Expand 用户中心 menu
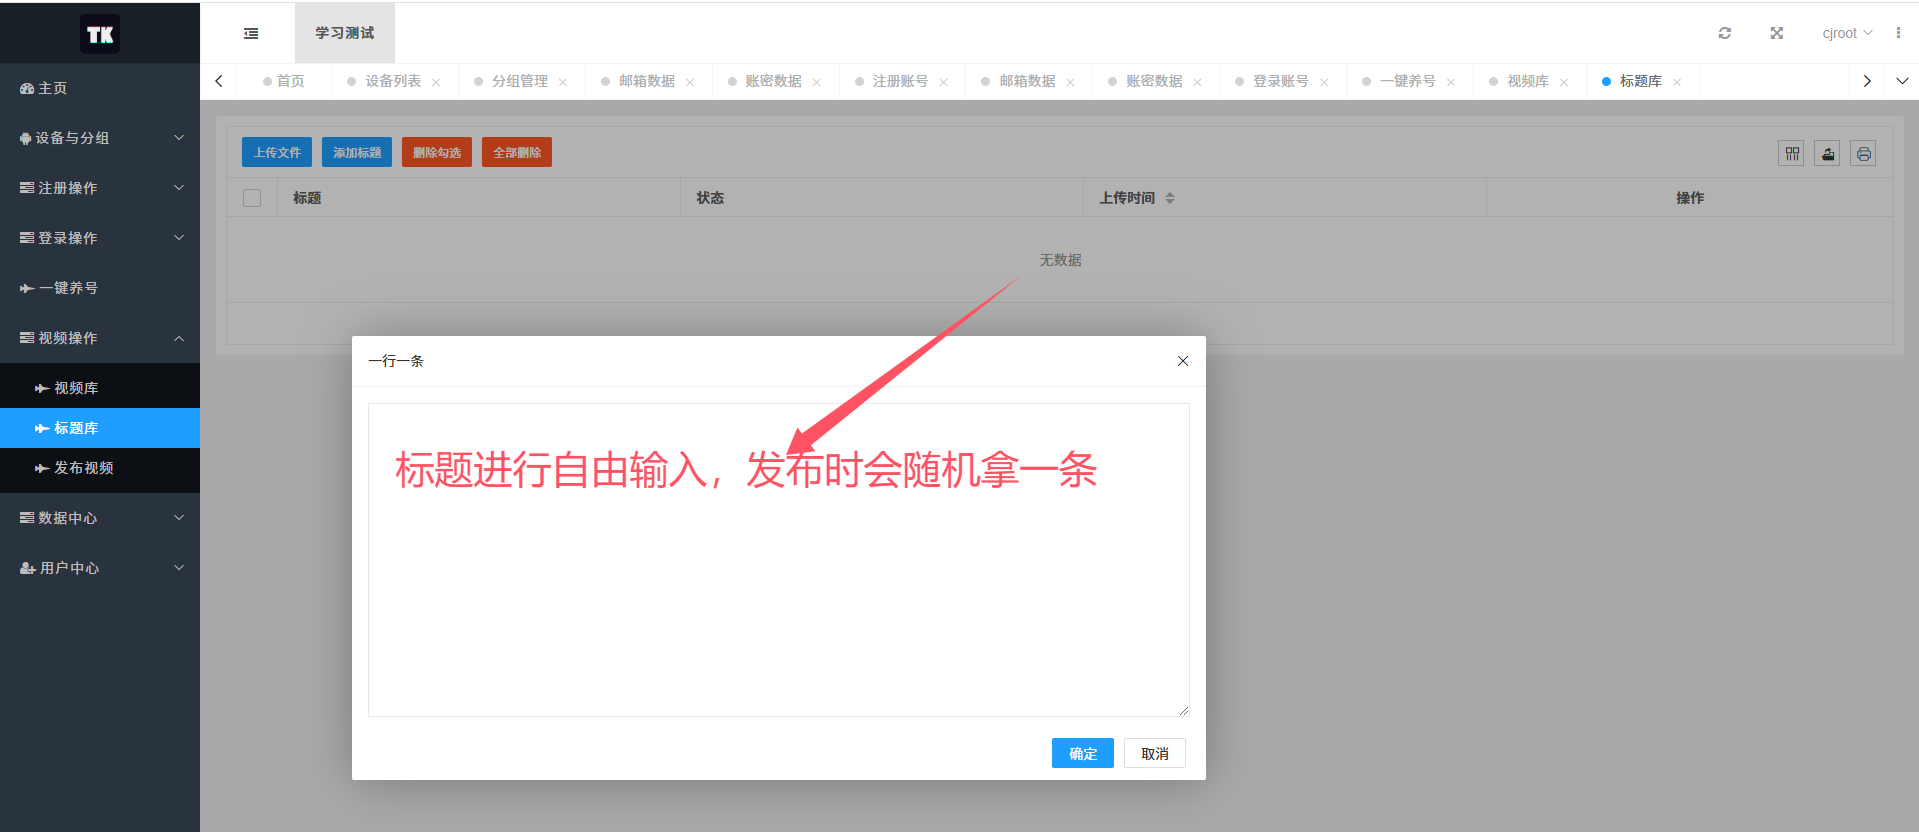 tap(100, 568)
